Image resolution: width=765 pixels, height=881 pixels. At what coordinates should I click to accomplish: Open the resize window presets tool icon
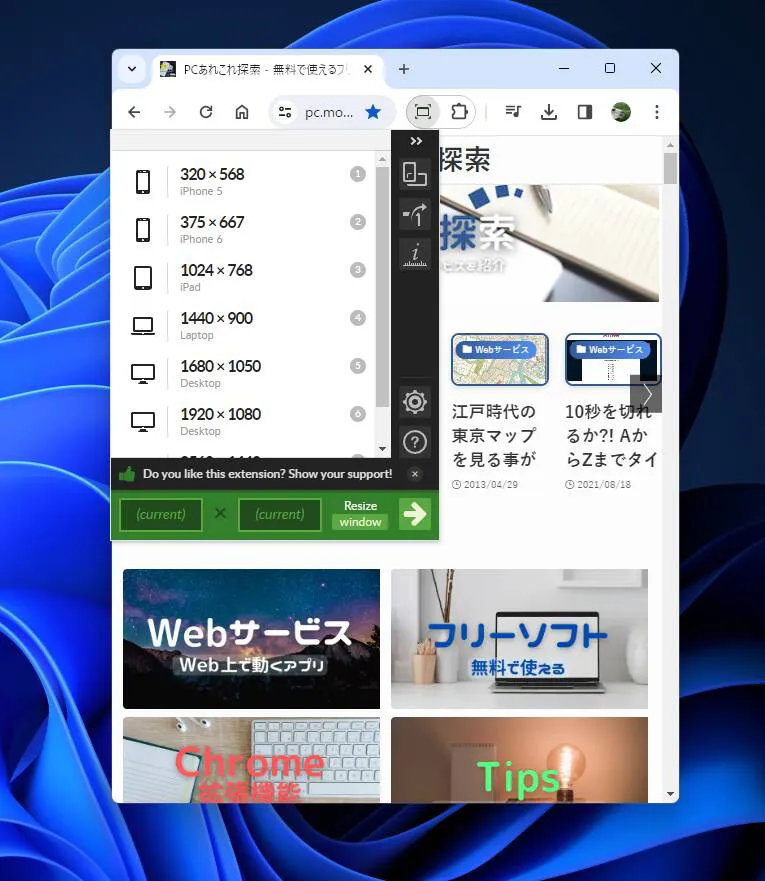(415, 174)
